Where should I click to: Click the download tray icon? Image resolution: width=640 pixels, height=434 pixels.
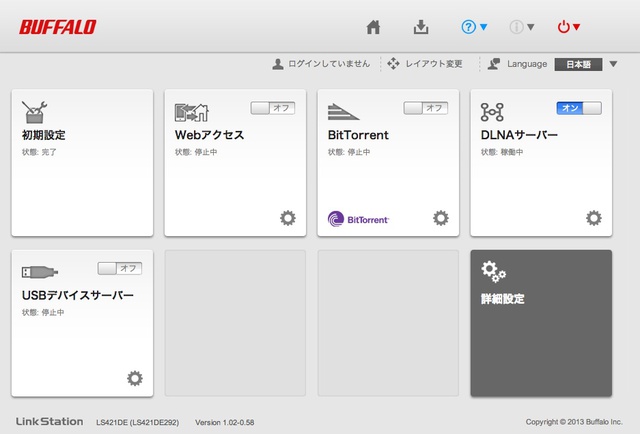coord(421,27)
